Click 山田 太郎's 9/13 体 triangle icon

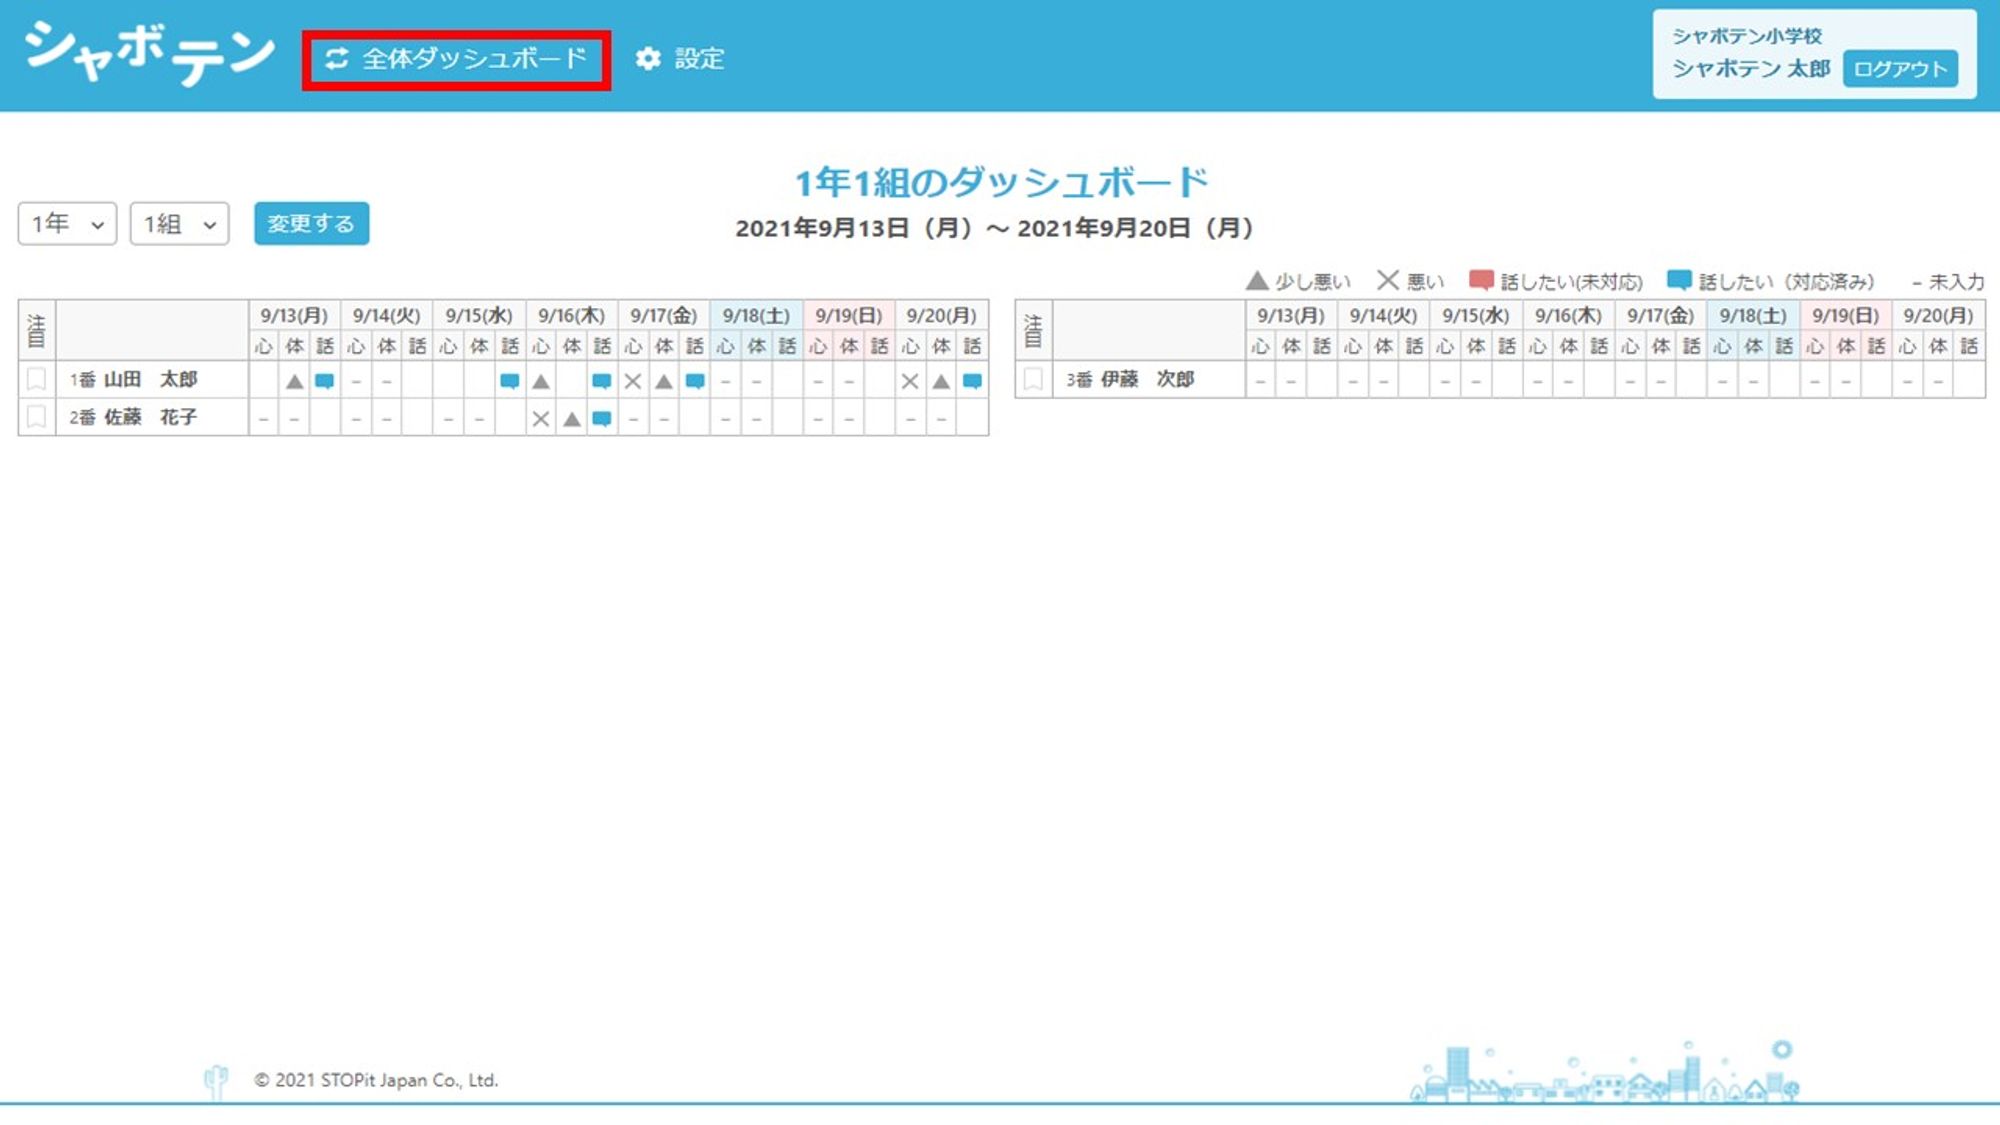[294, 381]
